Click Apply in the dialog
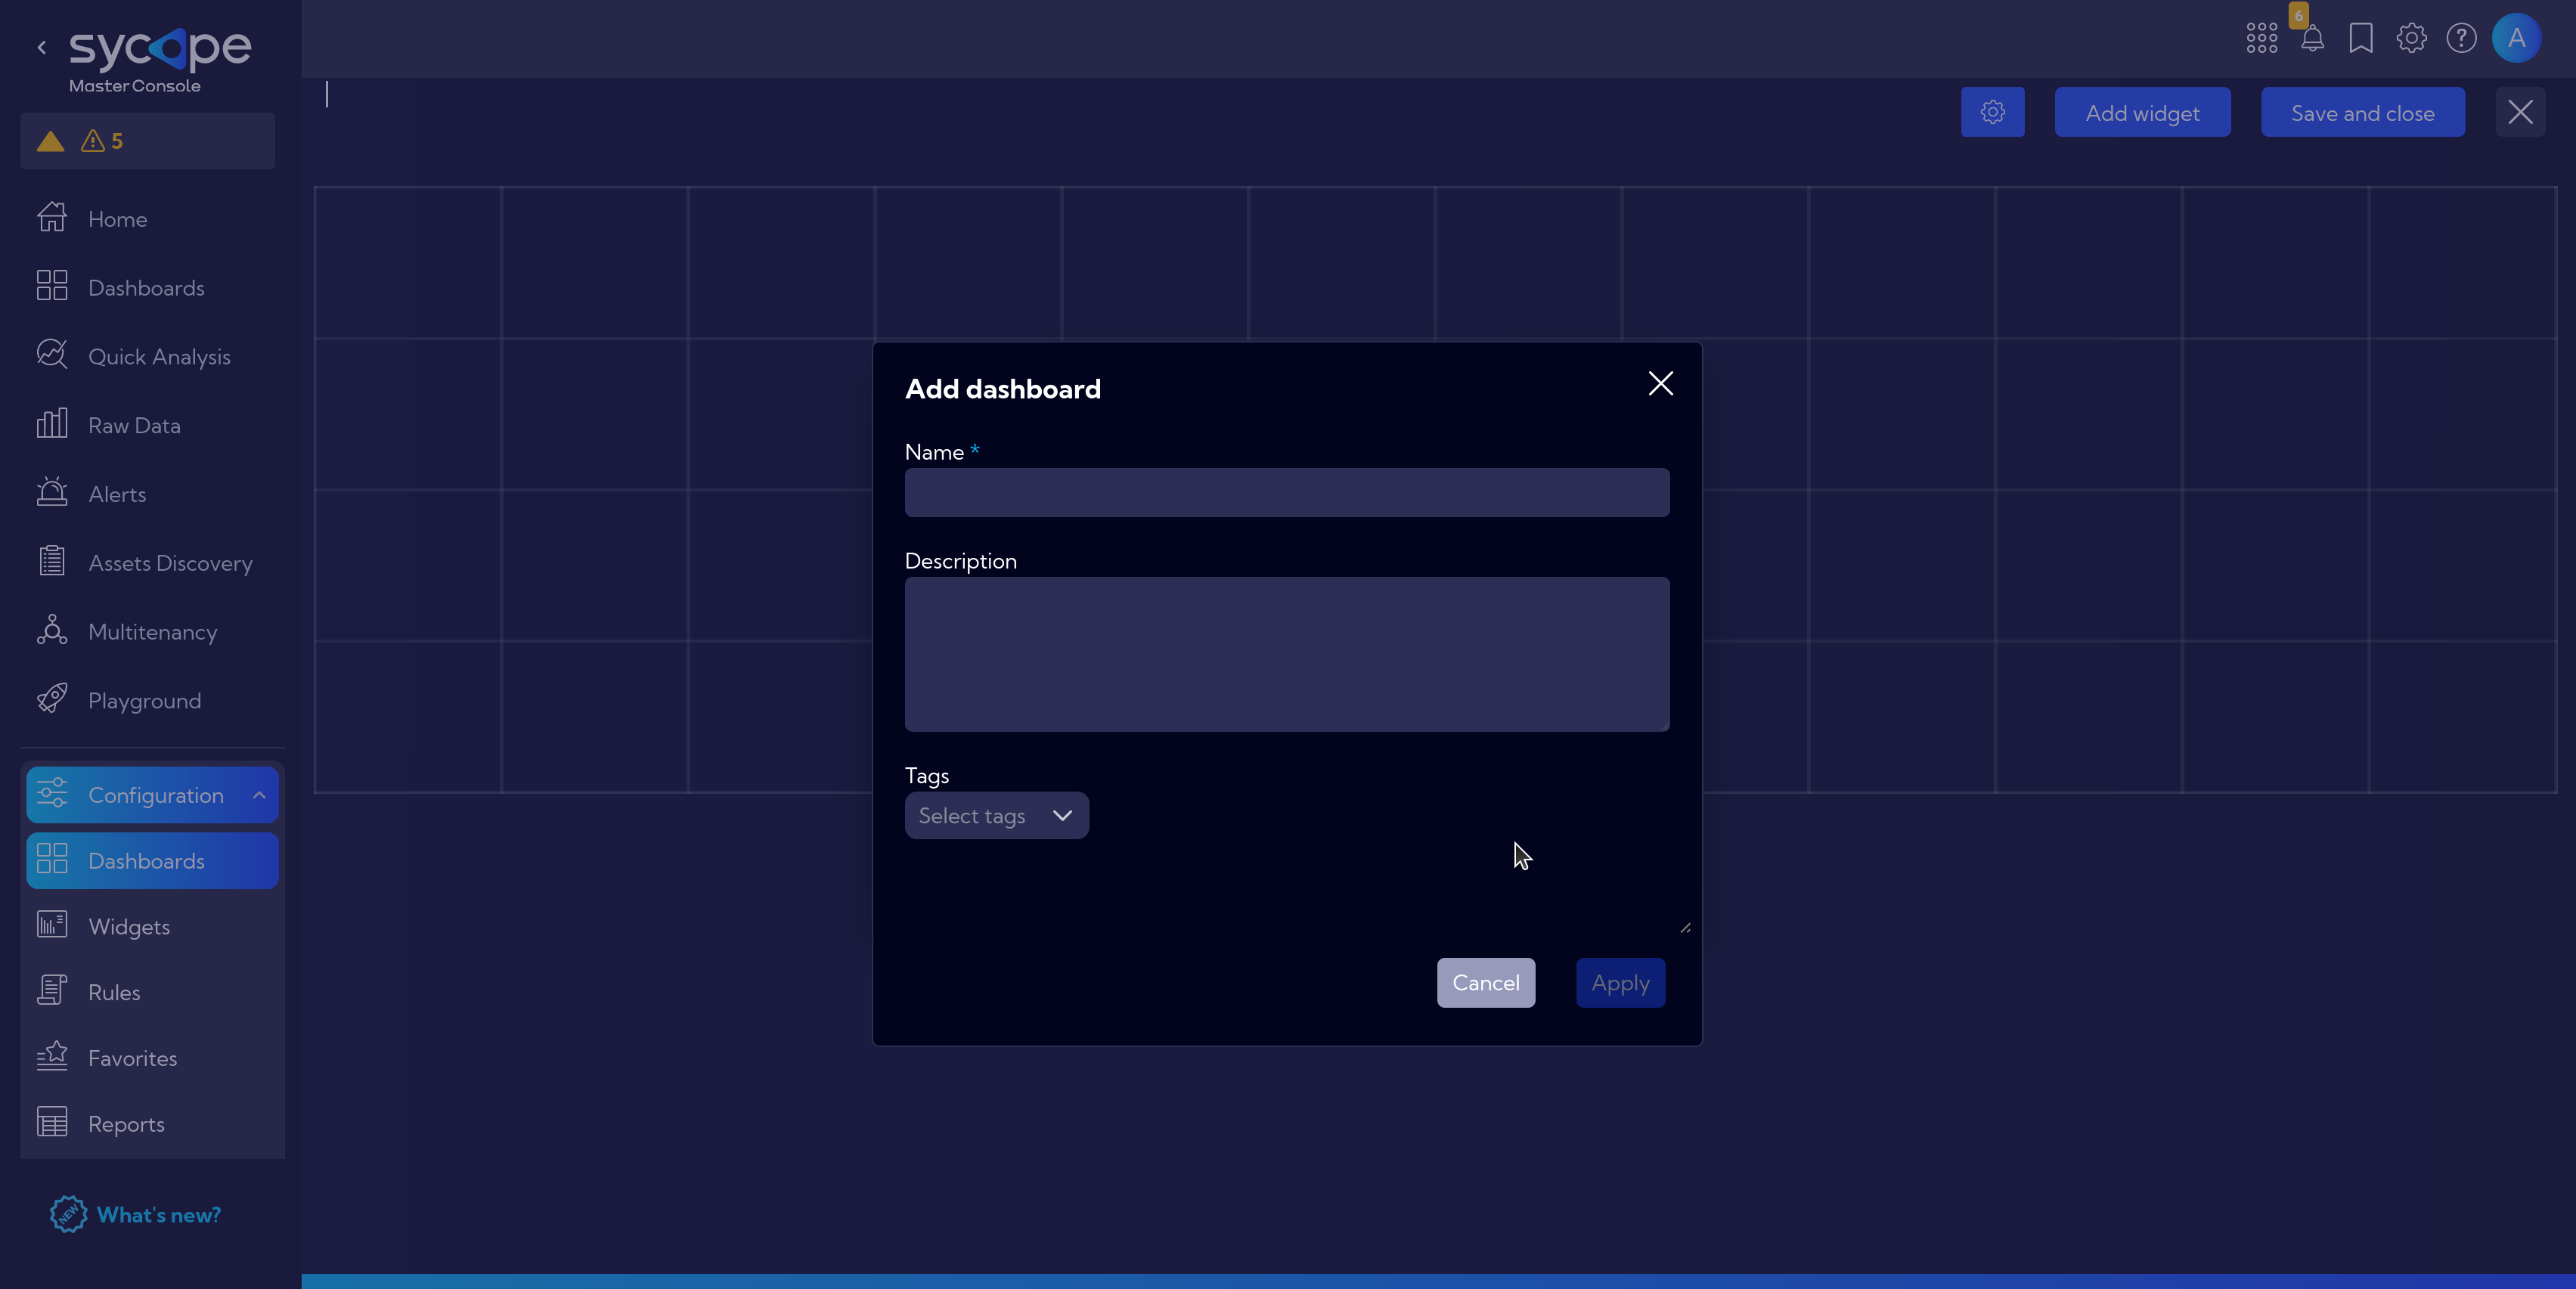The image size is (2576, 1289). pos(1621,984)
